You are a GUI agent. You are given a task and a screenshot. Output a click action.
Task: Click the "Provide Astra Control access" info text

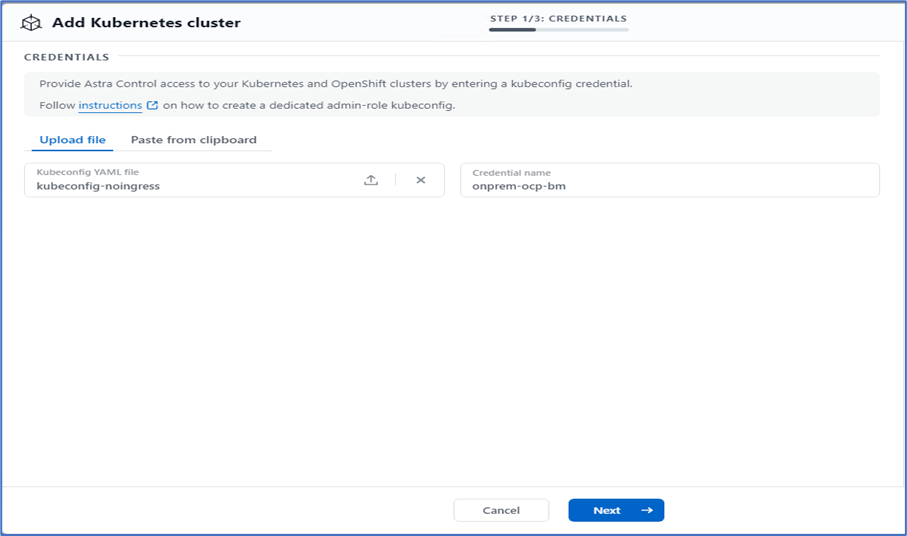point(335,84)
